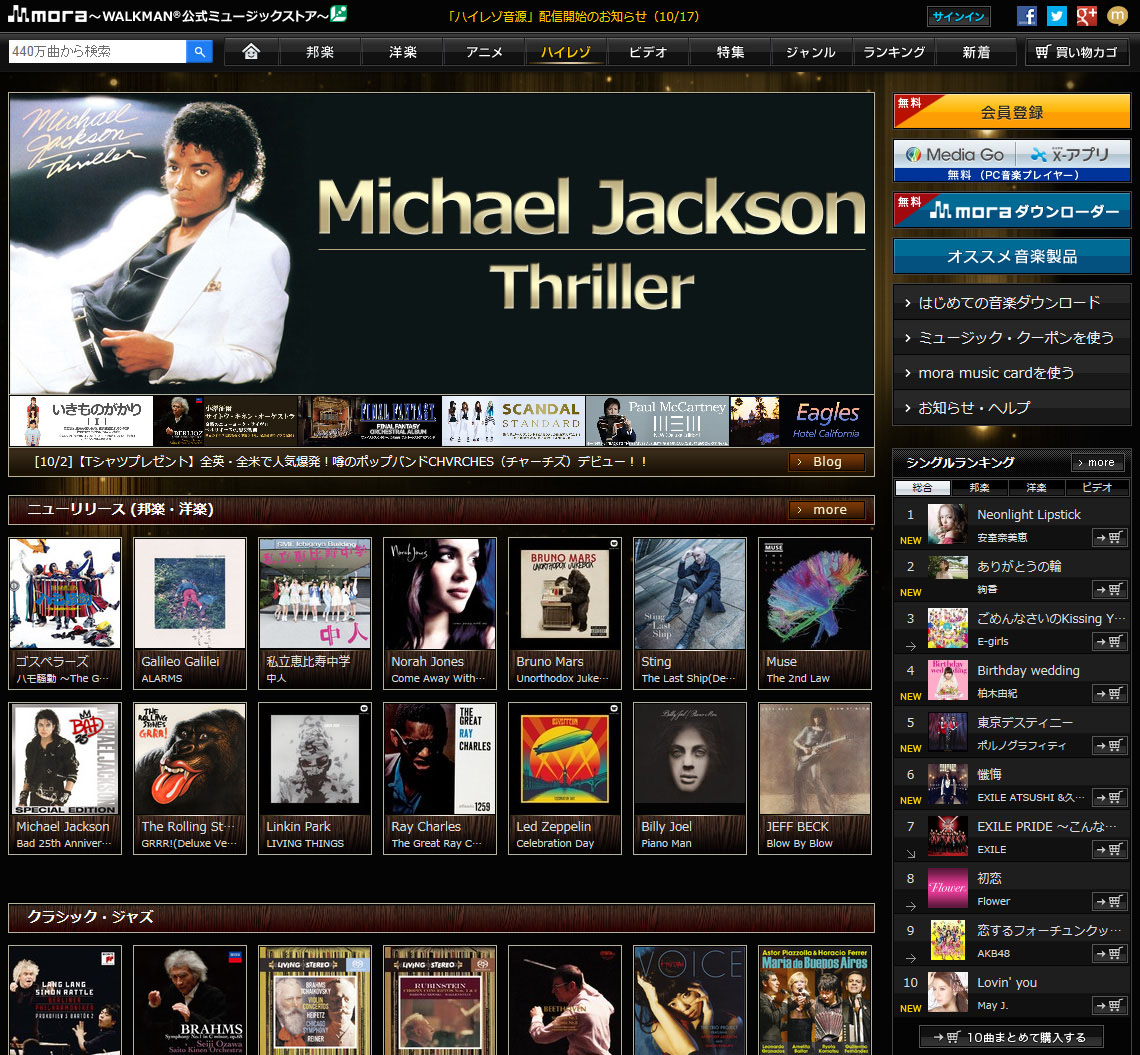Add EXILE PRIDE to cart
The image size is (1140, 1055).
pos(1109,849)
